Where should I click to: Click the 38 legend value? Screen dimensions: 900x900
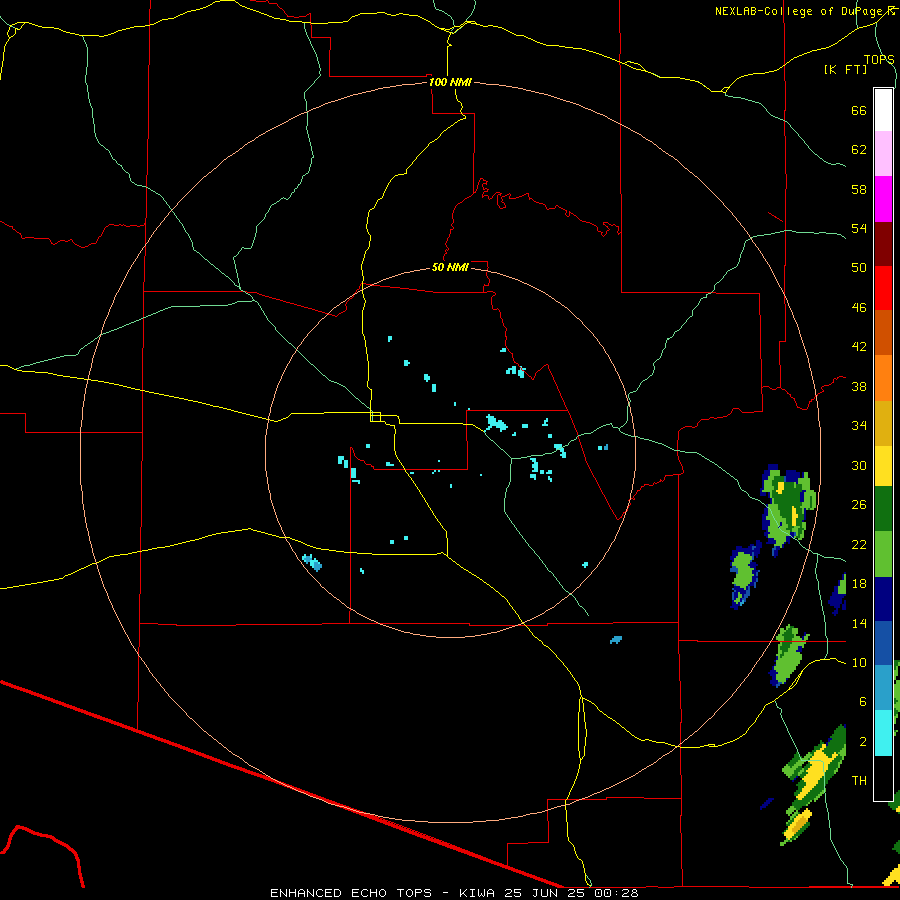(859, 386)
